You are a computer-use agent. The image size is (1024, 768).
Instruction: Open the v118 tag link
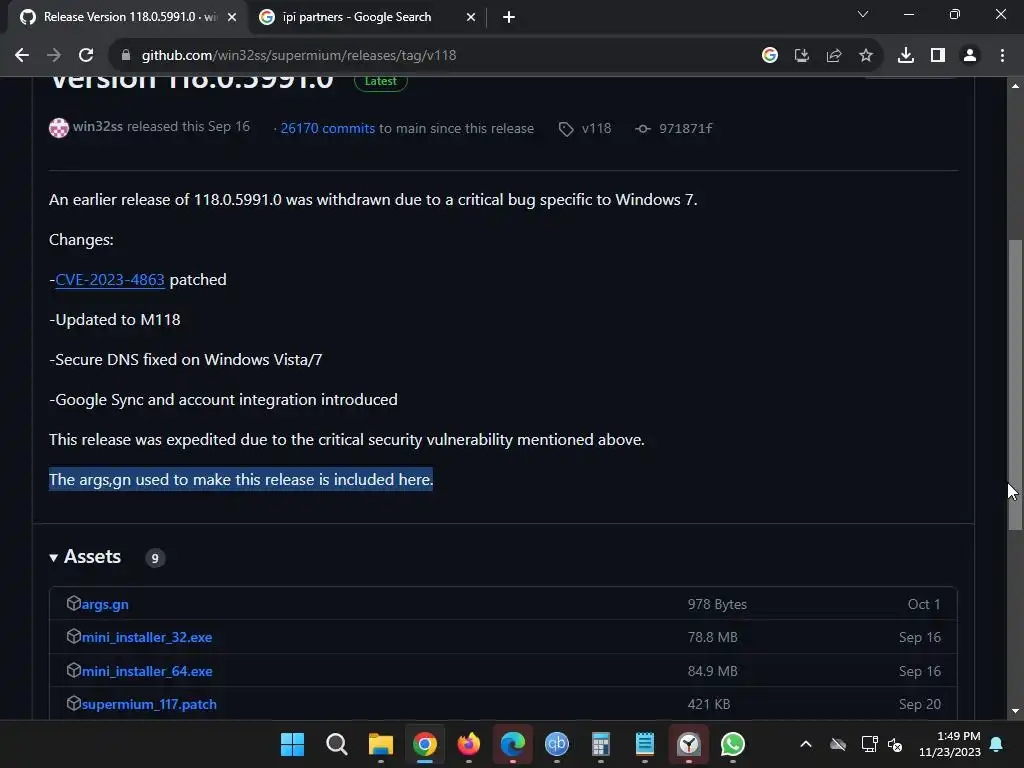596,129
